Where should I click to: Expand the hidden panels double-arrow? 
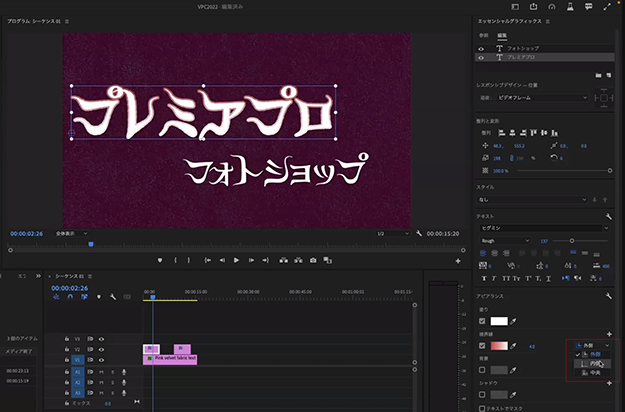pos(38,276)
